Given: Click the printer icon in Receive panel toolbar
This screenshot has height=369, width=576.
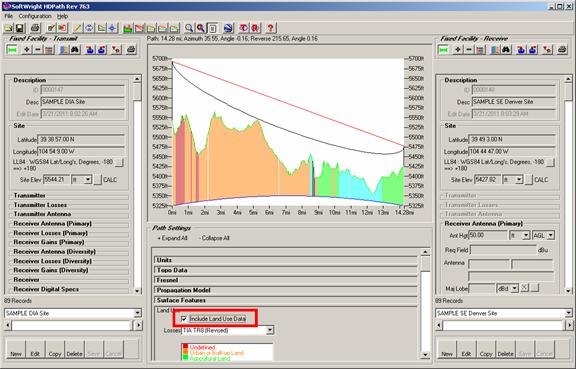Looking at the screenshot, I should (562, 50).
